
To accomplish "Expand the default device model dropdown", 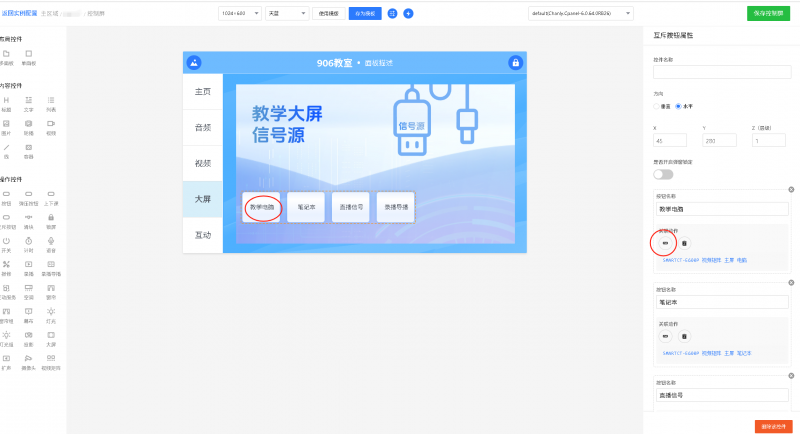I will point(582,14).
